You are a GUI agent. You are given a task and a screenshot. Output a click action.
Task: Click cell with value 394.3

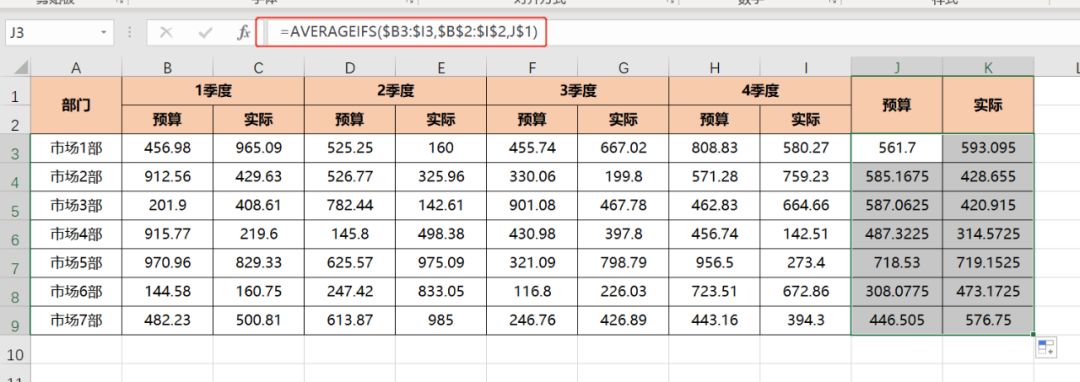pos(805,321)
